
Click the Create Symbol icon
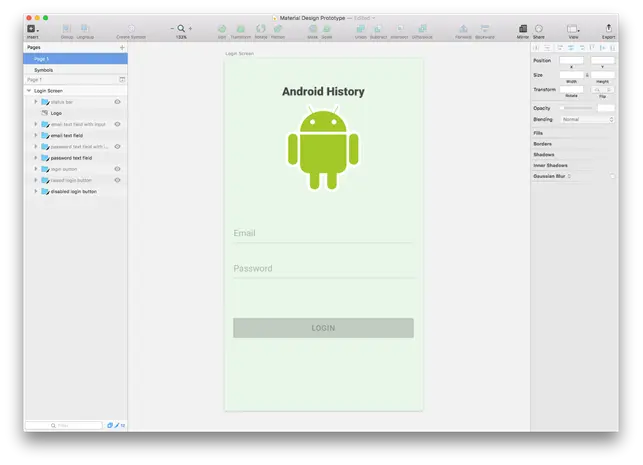(131, 28)
